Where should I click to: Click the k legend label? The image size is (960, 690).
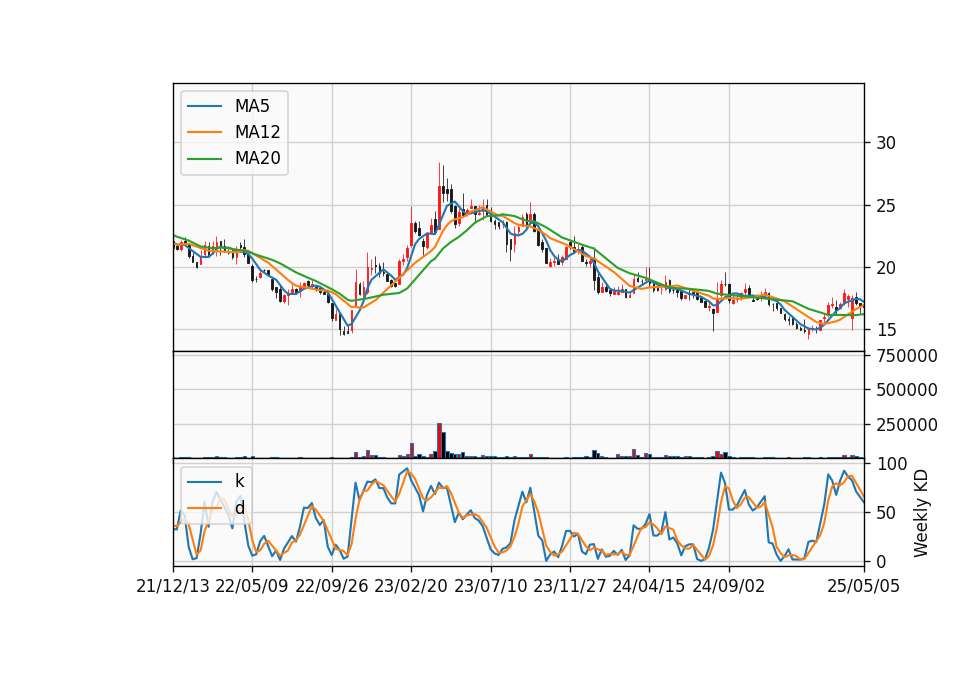coord(239,481)
